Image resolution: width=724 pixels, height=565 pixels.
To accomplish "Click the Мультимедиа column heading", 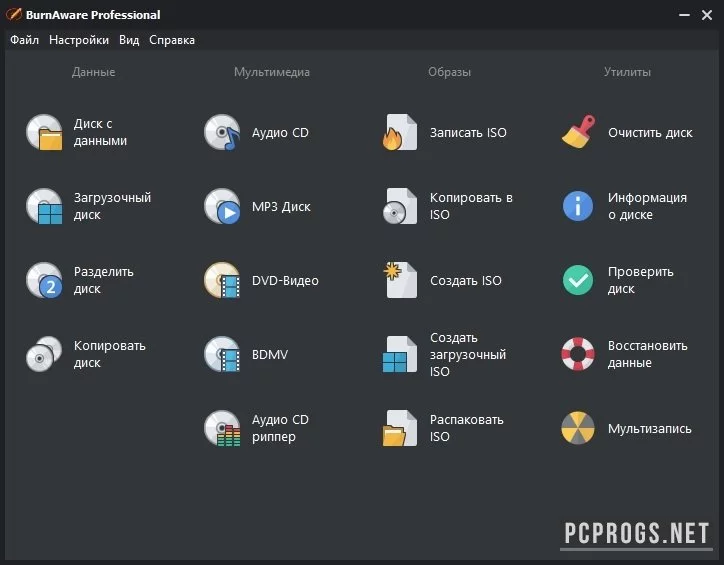I will 272,72.
